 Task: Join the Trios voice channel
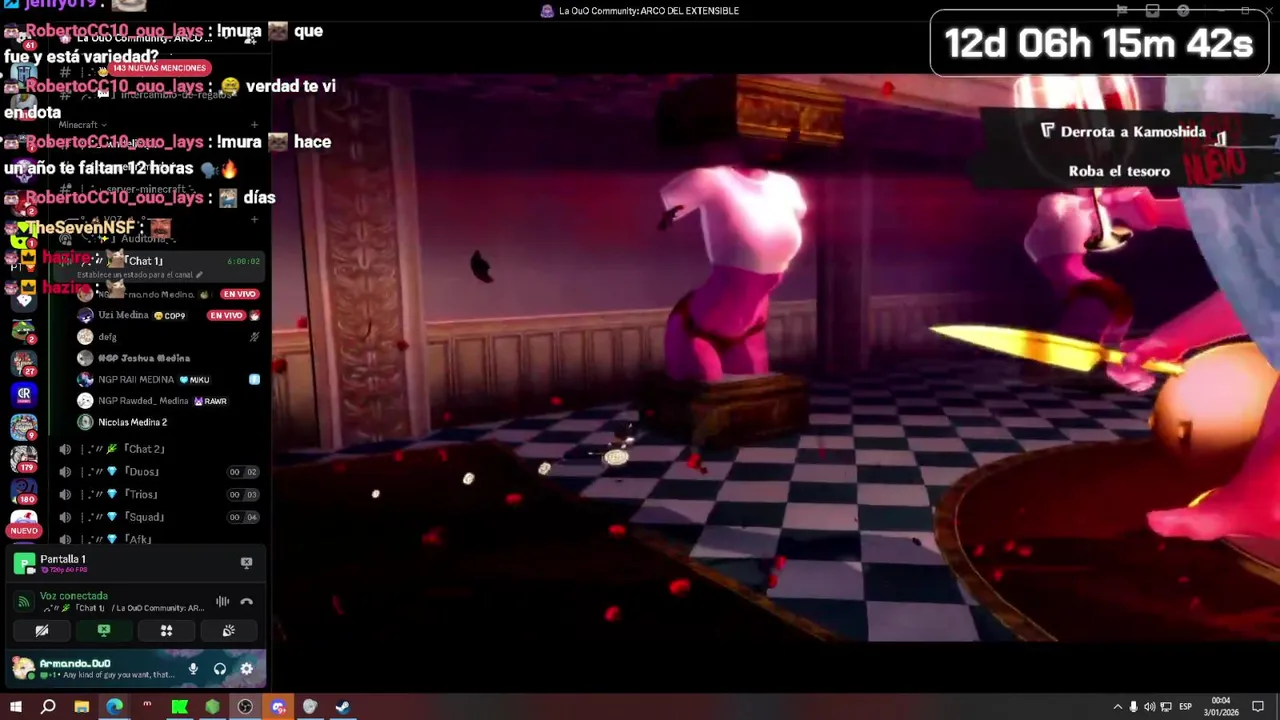point(159,495)
